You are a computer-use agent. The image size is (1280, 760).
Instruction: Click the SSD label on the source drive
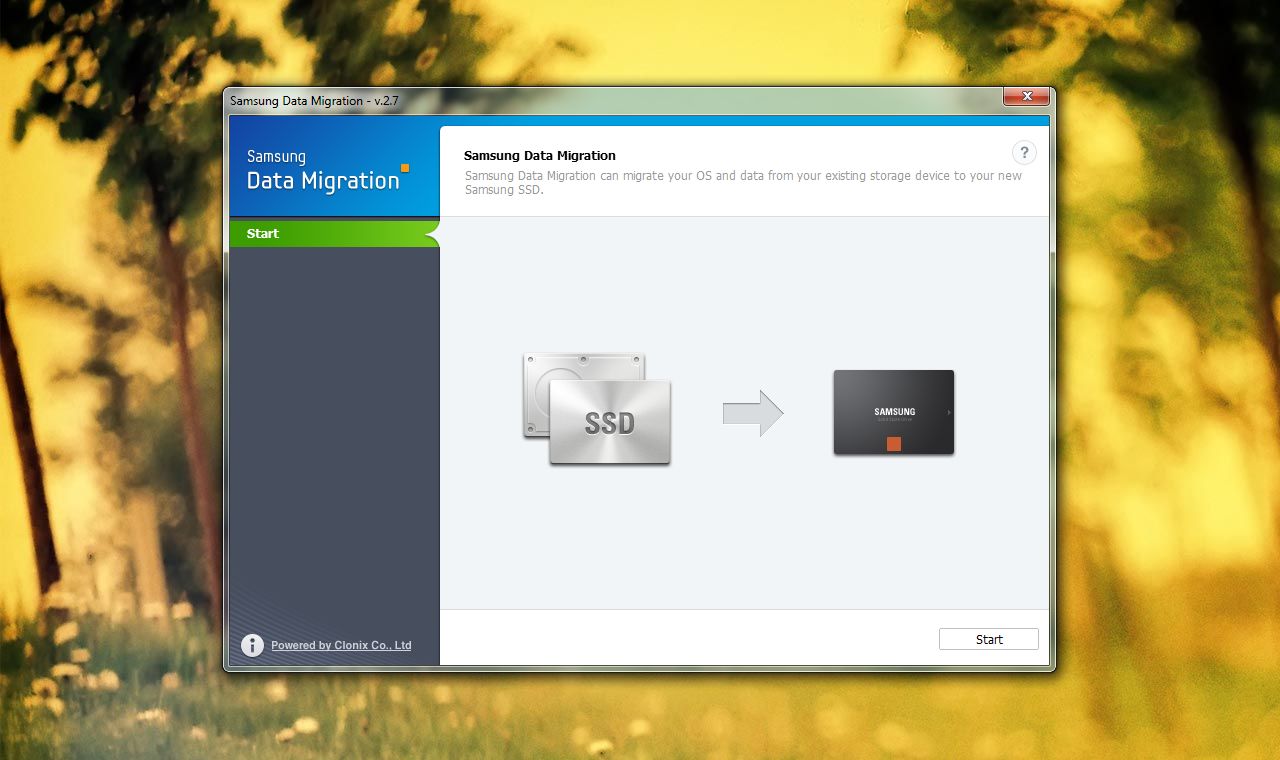[x=609, y=424]
